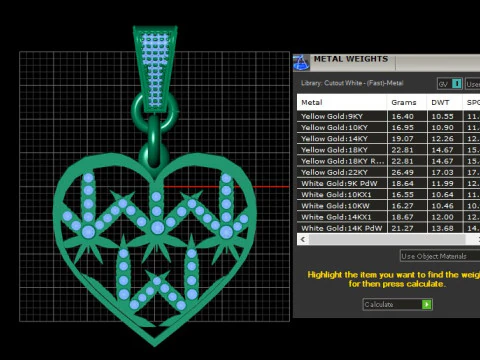Select the Yellow Gold:9KY row
Viewport: 480px width, 360px height.
388,116
